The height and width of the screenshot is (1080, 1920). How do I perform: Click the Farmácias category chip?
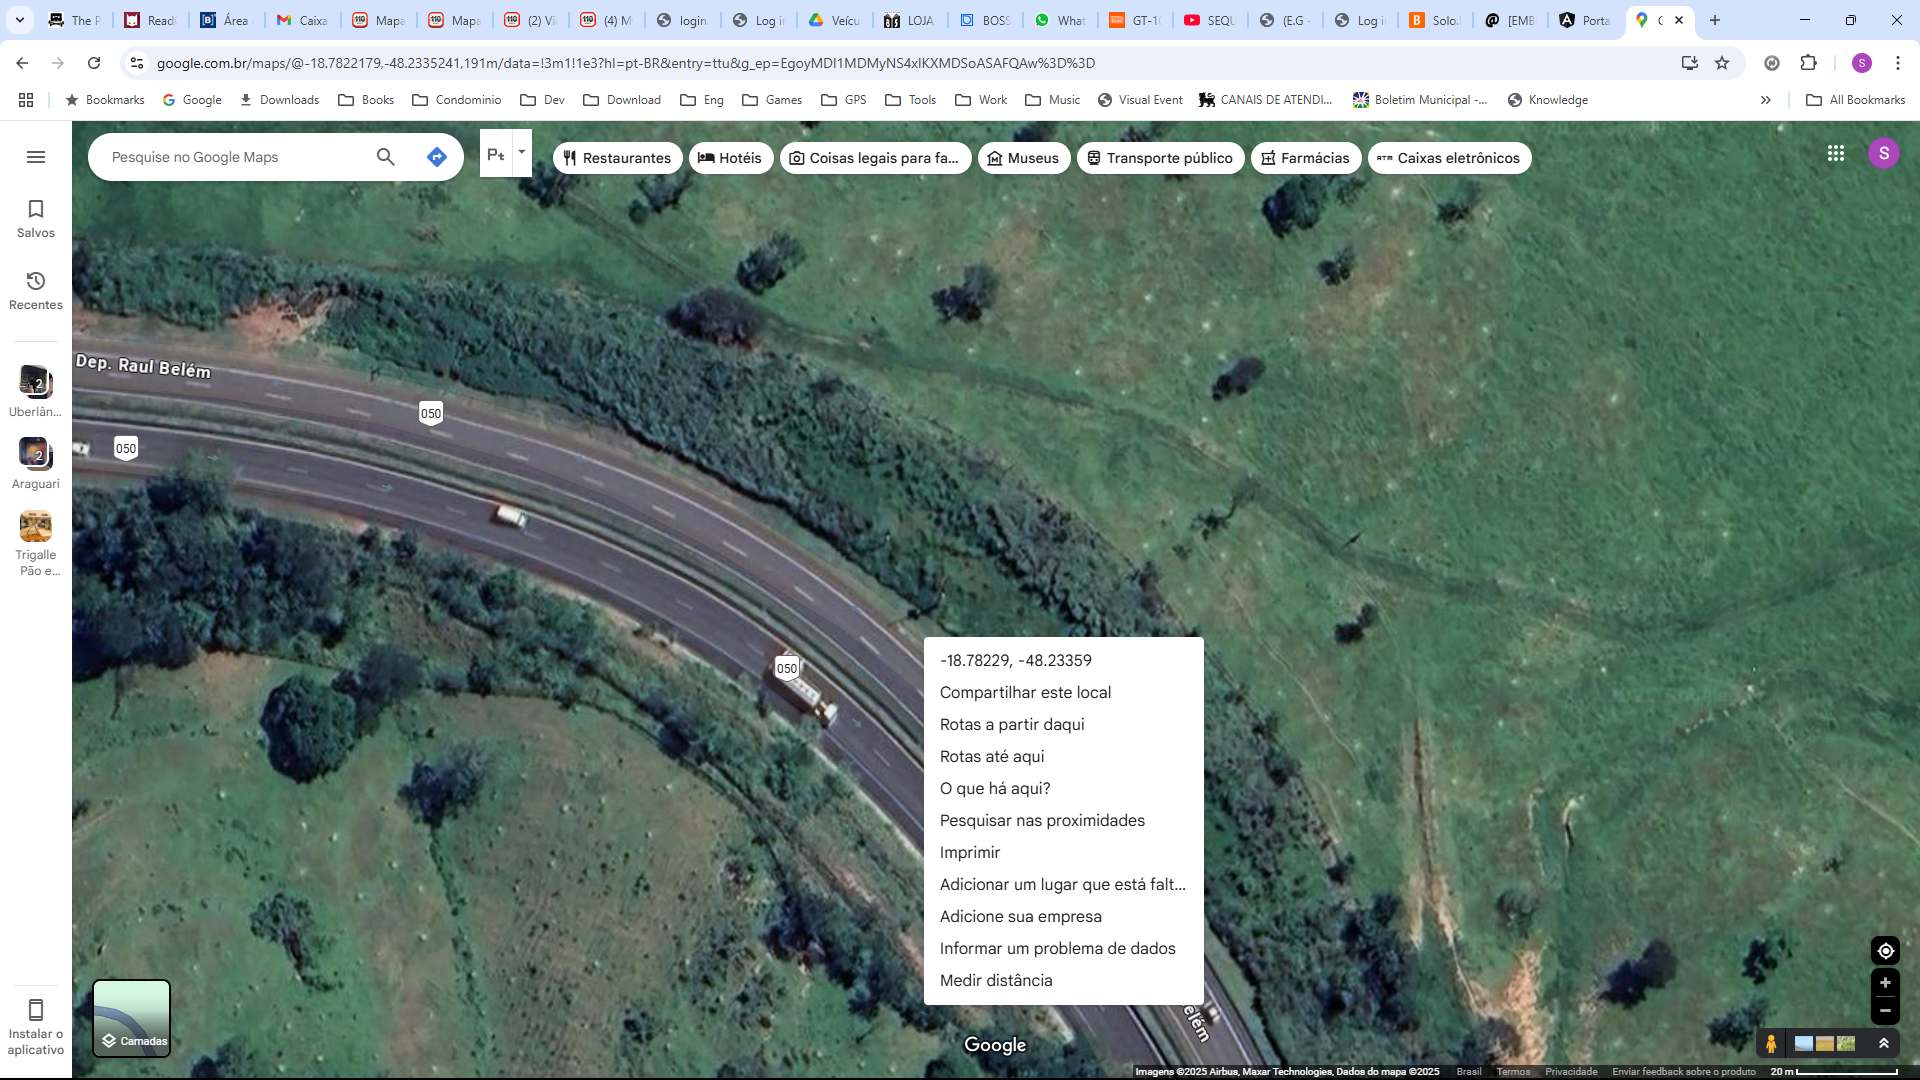(x=1305, y=158)
